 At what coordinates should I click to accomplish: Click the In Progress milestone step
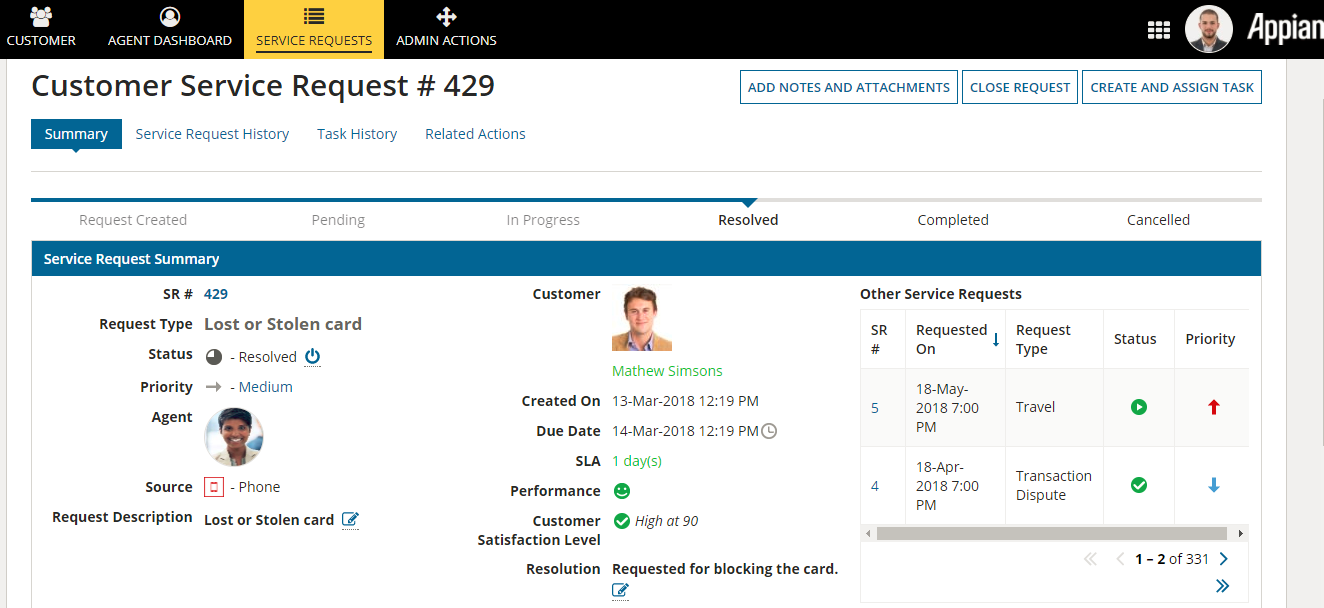(x=543, y=220)
